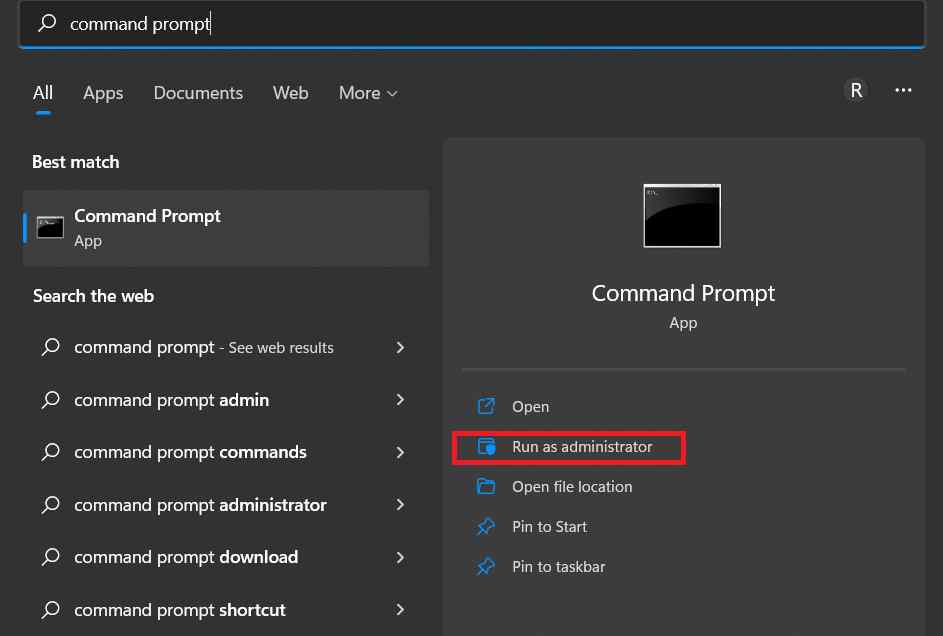Click the Open file location folder icon
The width and height of the screenshot is (943, 636).
pyautogui.click(x=486, y=486)
